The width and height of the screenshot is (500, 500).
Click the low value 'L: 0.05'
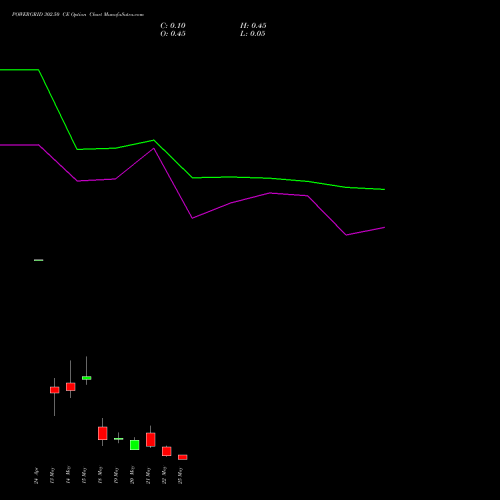[x=253, y=34]
